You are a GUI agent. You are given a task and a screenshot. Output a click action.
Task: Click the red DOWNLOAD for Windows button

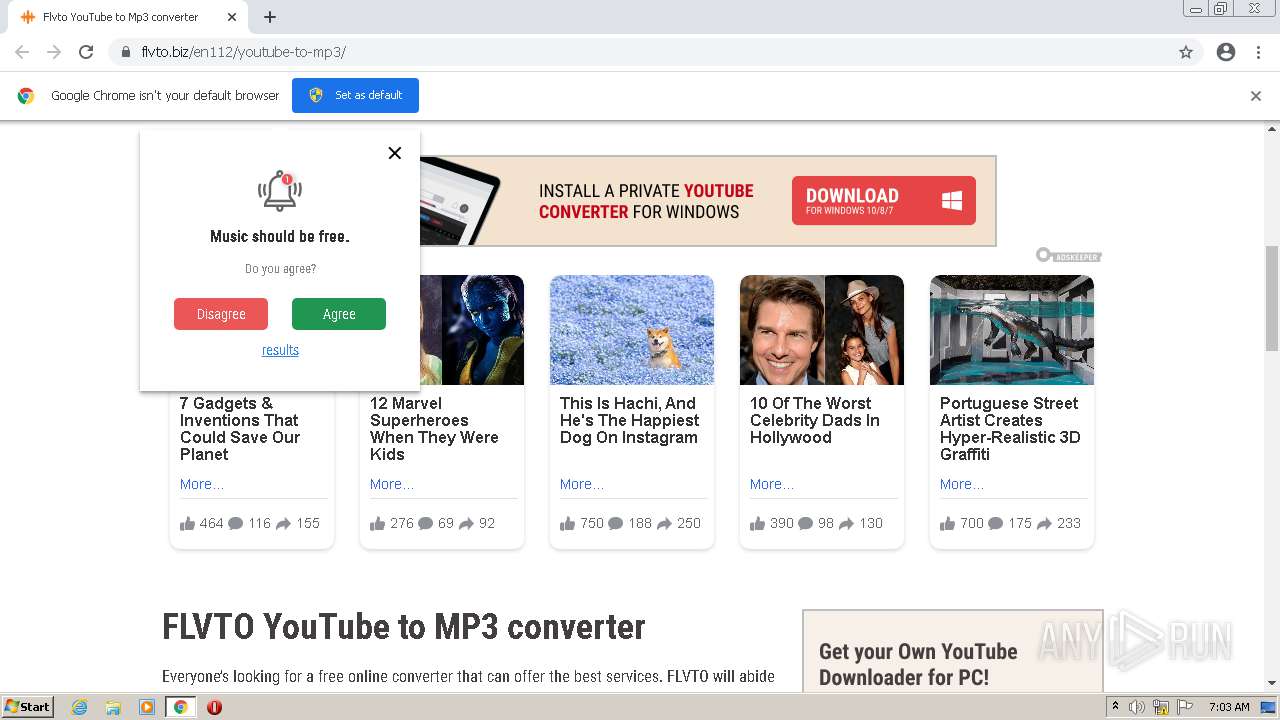tap(883, 201)
